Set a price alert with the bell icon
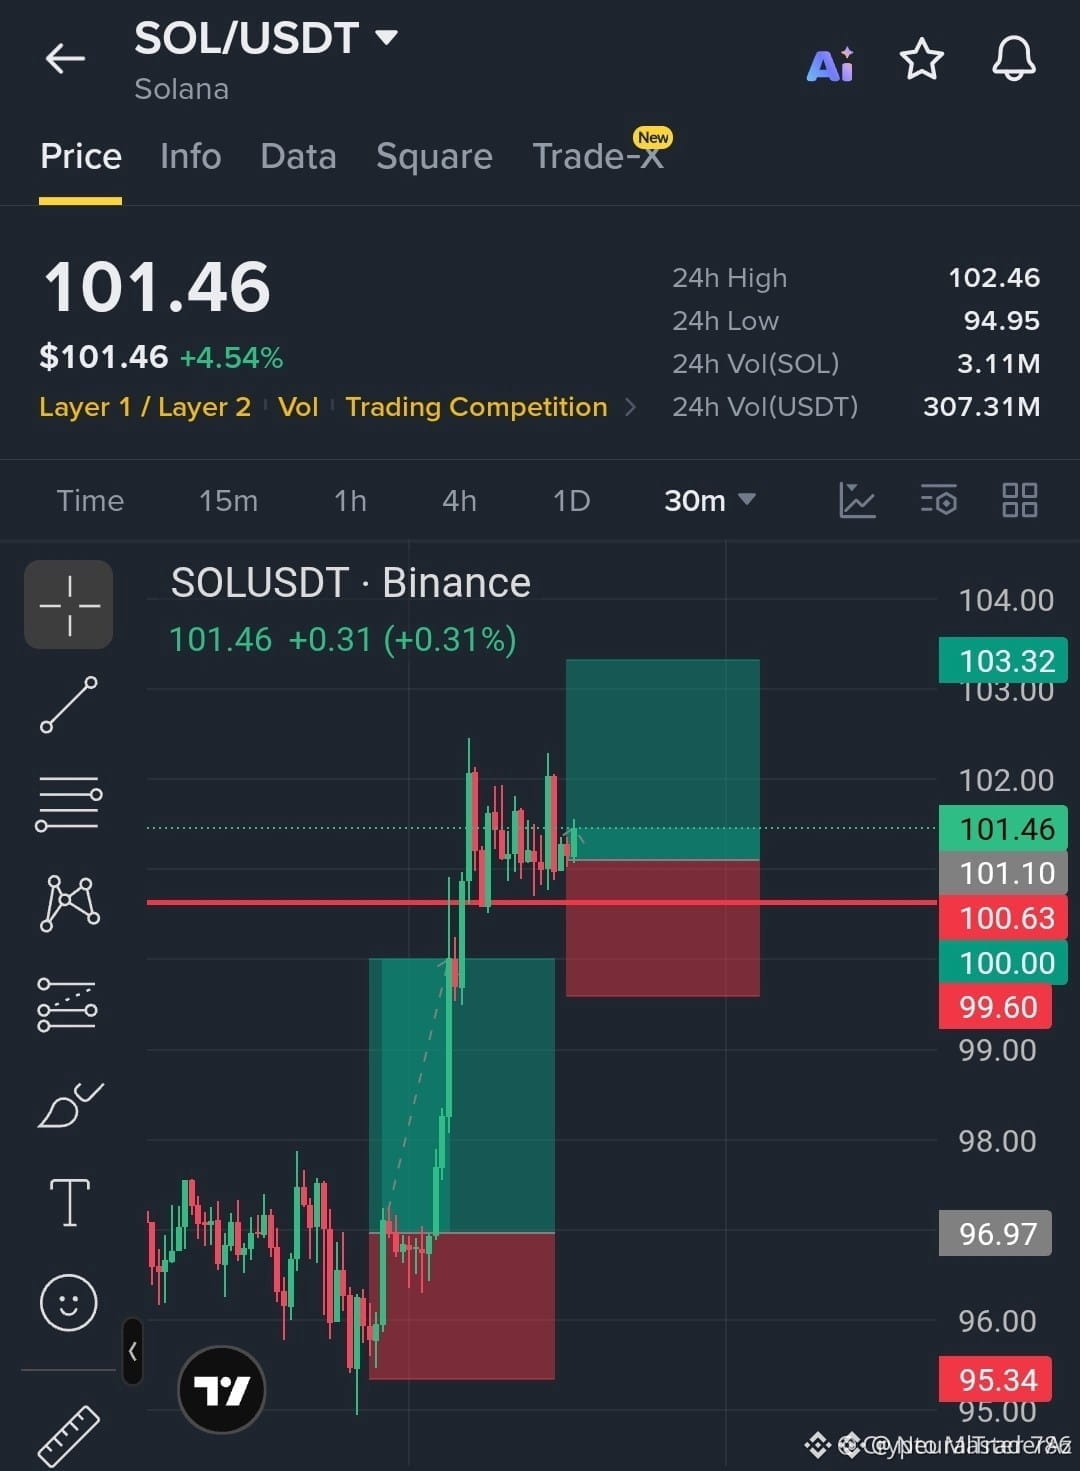The height and width of the screenshot is (1471, 1080). click(1013, 59)
